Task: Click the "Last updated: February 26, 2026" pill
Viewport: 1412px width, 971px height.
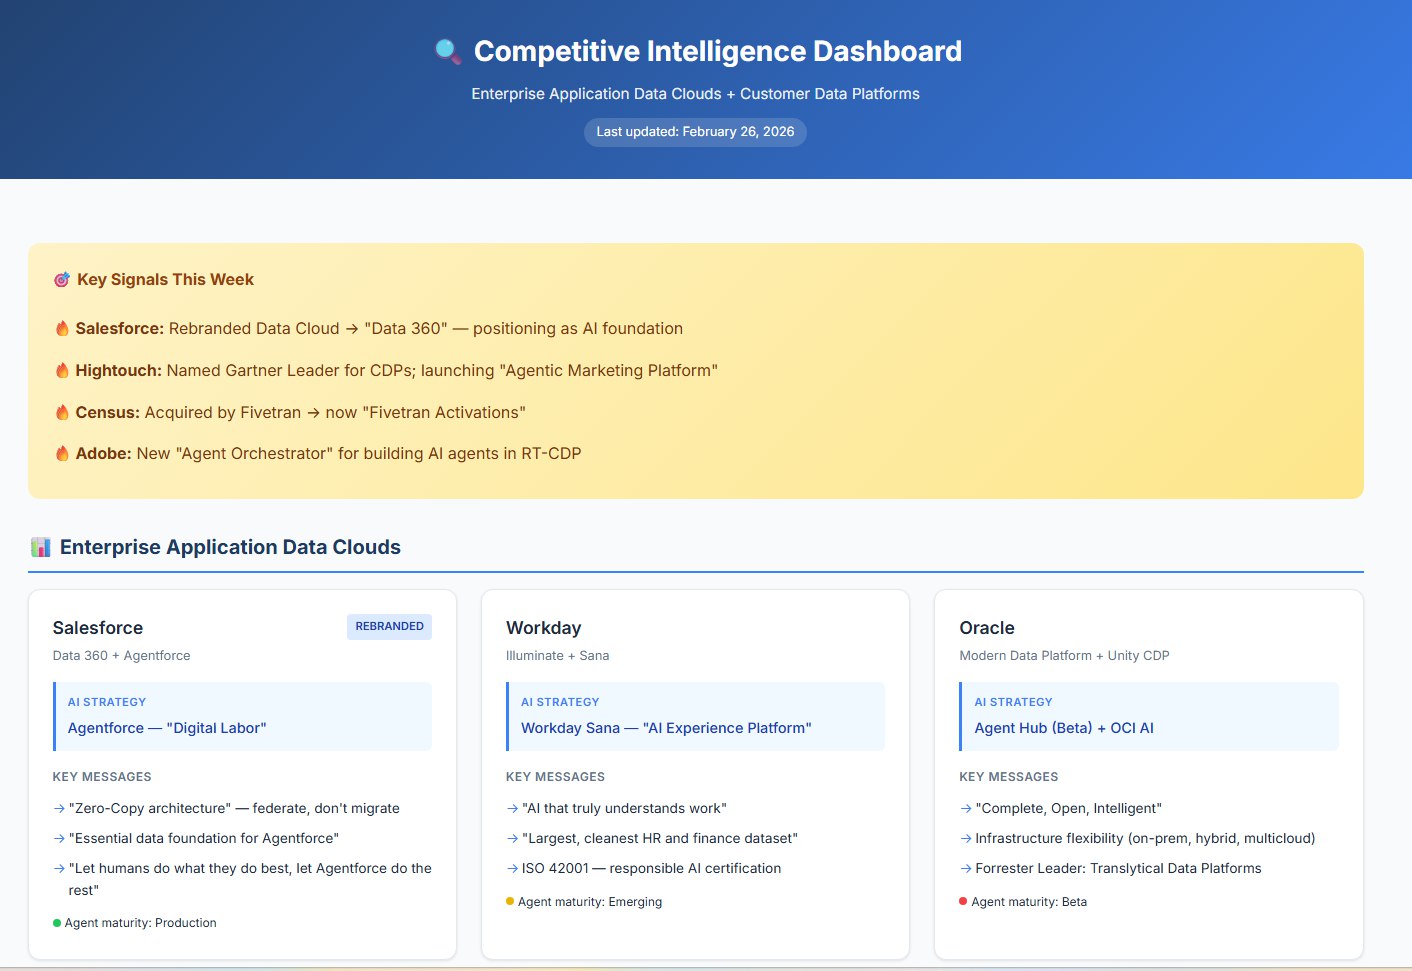Action: pyautogui.click(x=695, y=131)
